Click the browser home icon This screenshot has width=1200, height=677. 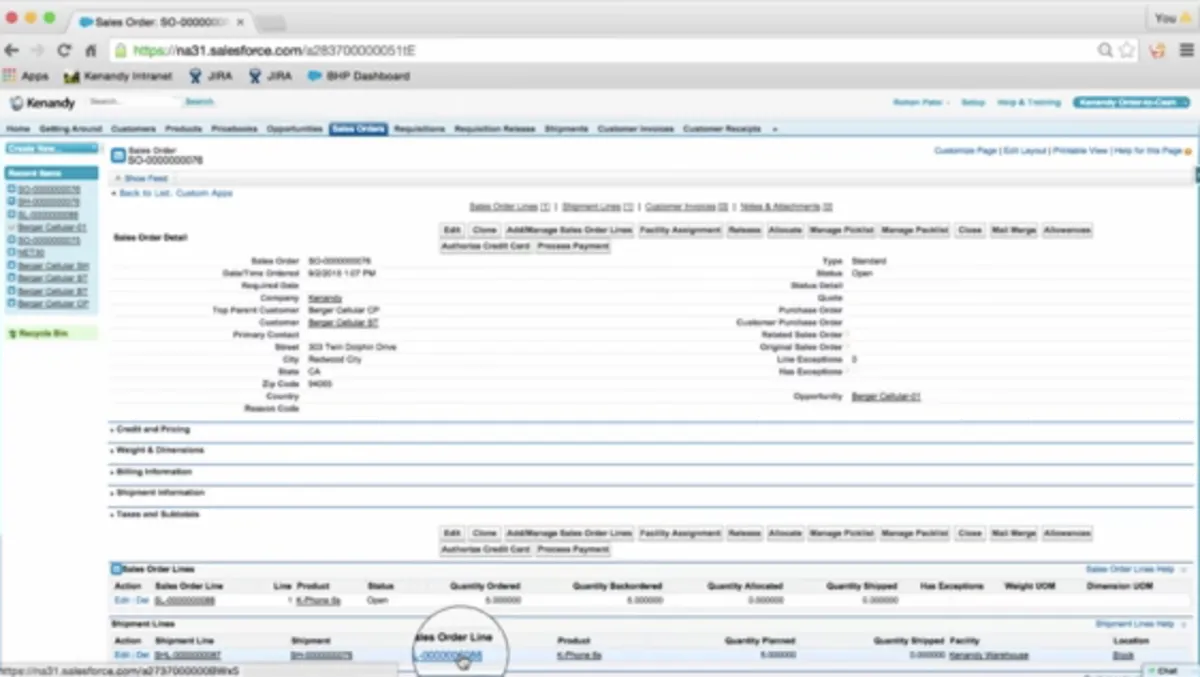(x=91, y=50)
